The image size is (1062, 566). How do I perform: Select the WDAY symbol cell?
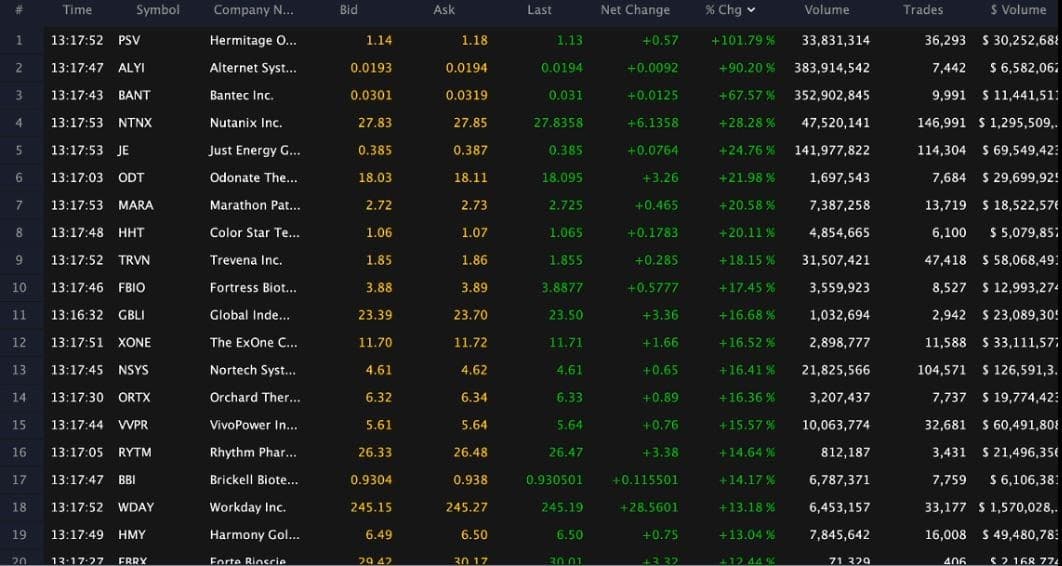pos(135,507)
